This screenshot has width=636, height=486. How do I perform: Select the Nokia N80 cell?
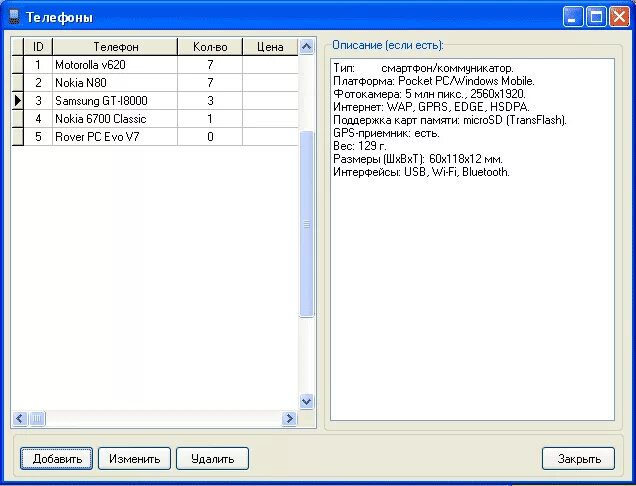115,83
